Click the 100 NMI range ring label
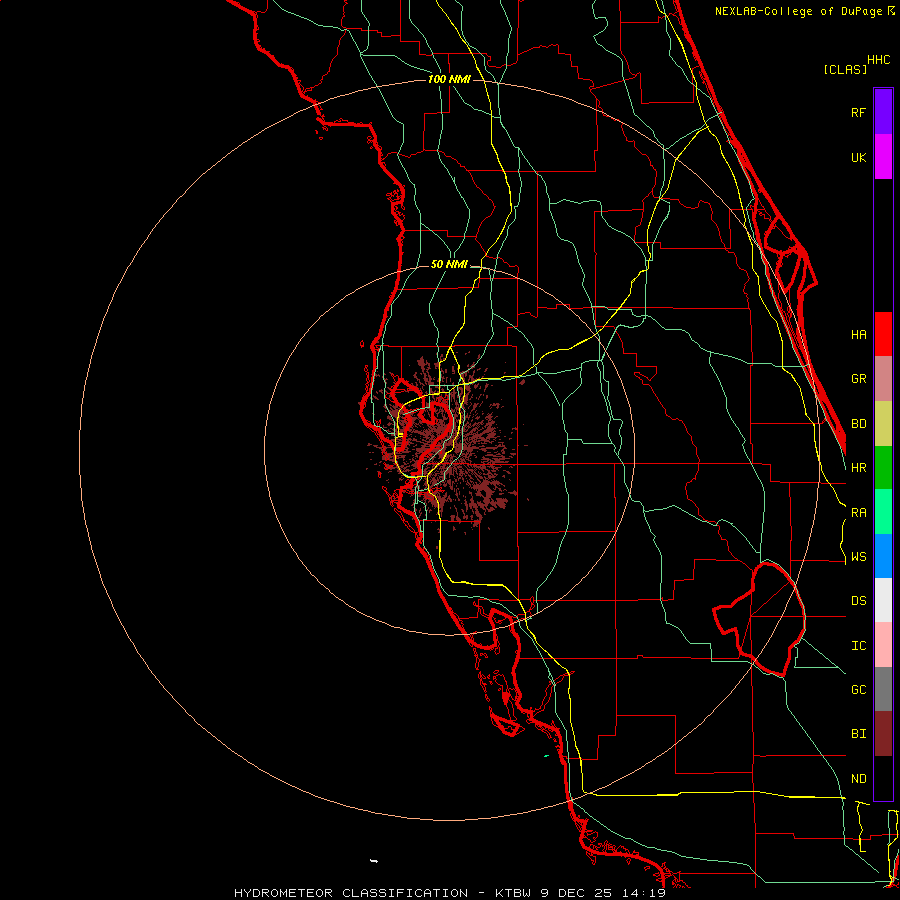Image resolution: width=900 pixels, height=900 pixels. pyautogui.click(x=449, y=79)
